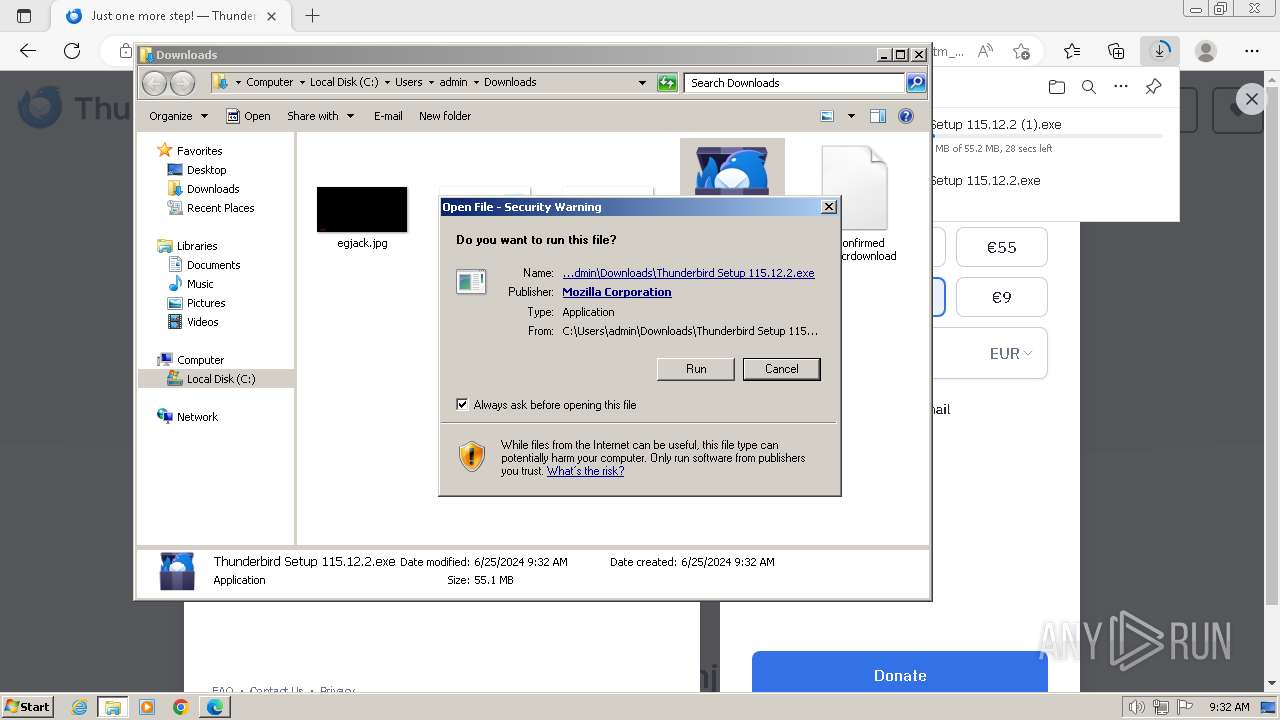Select the €55 donation amount
1280x720 pixels.
pyautogui.click(x=1001, y=247)
